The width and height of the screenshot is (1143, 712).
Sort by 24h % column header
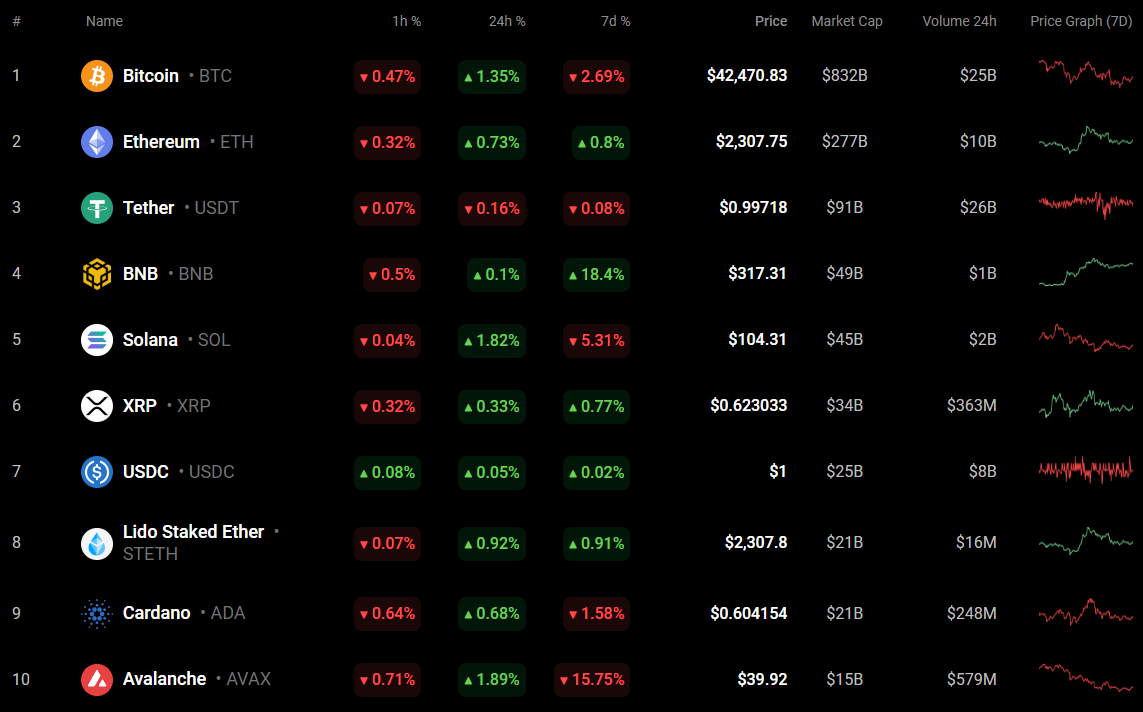[506, 21]
